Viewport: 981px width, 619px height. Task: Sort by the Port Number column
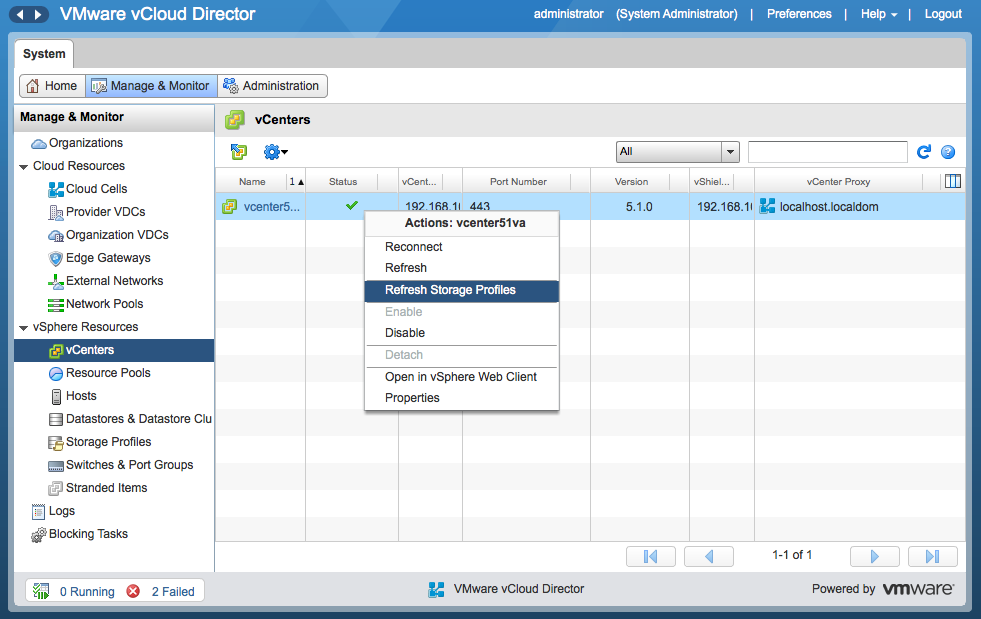tap(518, 182)
